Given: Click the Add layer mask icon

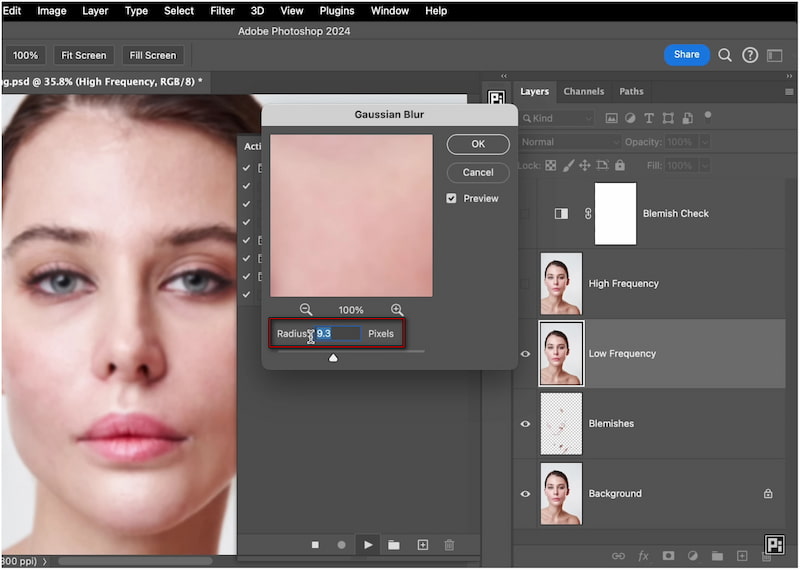Looking at the screenshot, I should pos(668,556).
